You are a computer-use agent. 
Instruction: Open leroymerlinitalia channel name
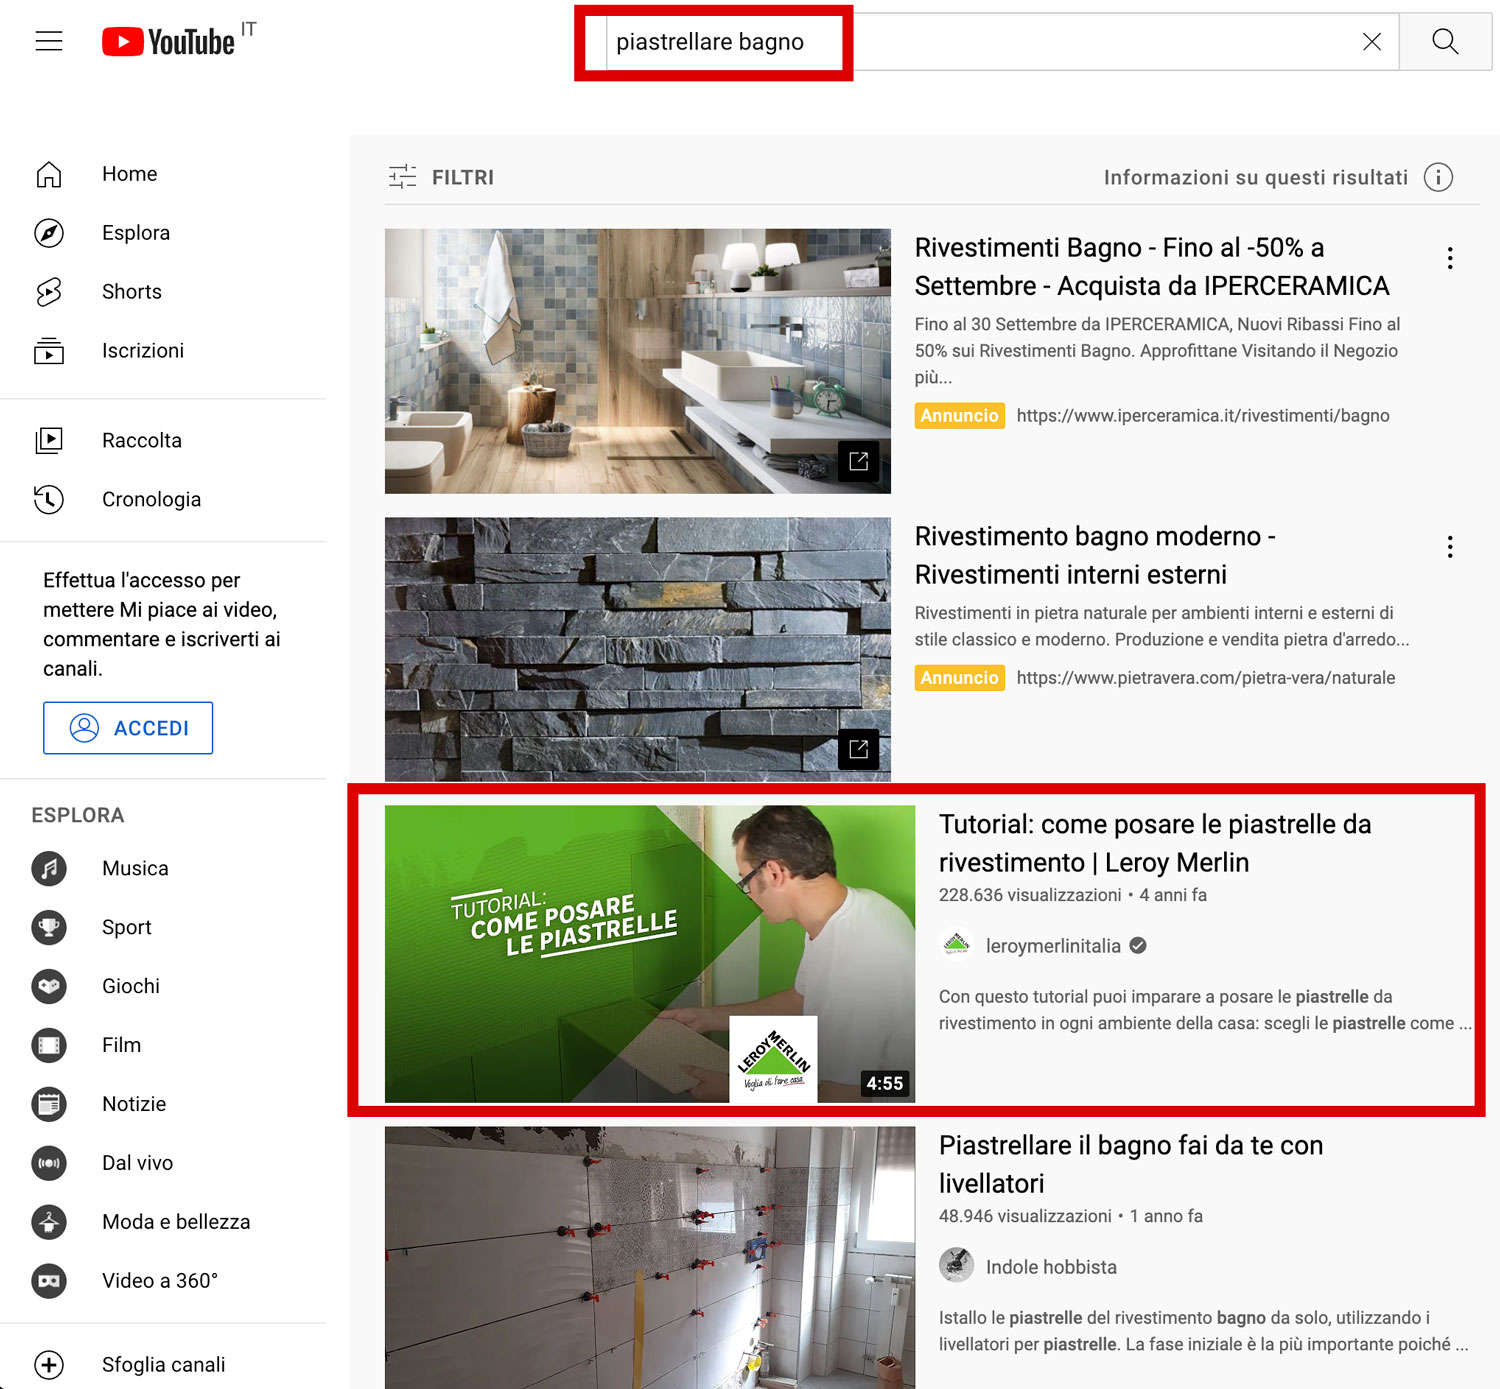pos(1053,946)
